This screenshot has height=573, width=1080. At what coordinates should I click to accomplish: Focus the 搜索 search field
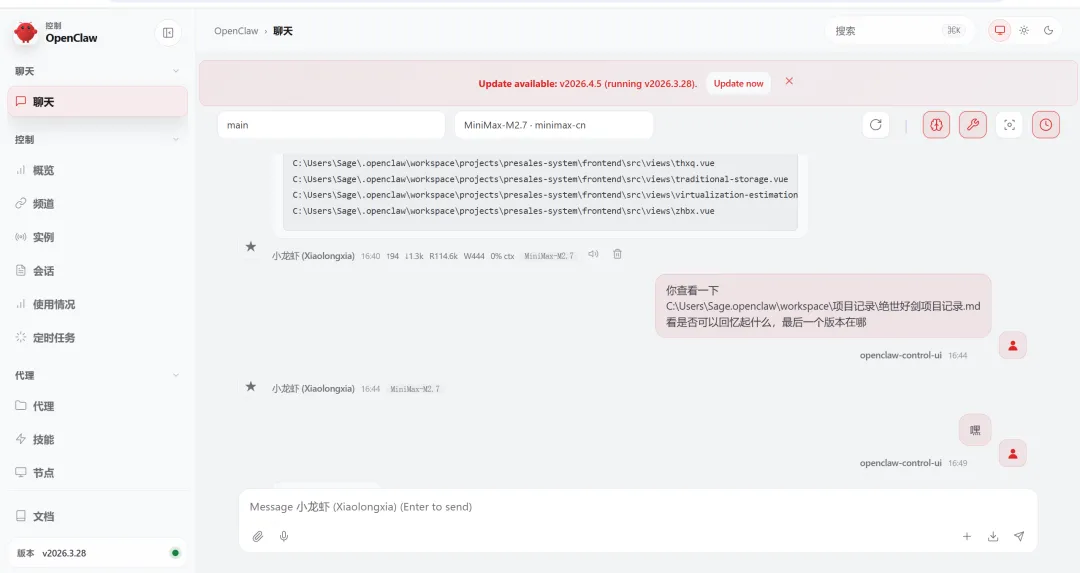[899, 30]
